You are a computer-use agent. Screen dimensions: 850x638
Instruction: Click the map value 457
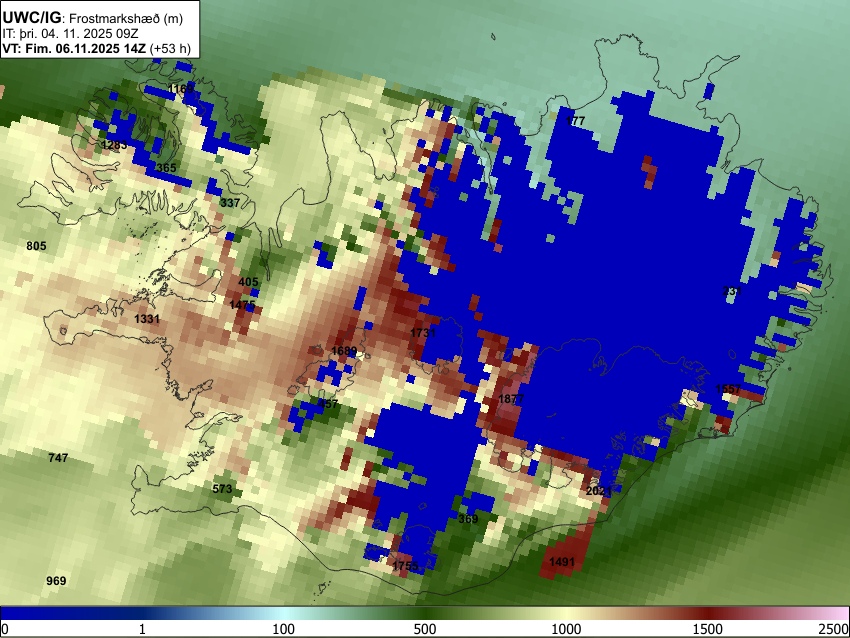(328, 404)
